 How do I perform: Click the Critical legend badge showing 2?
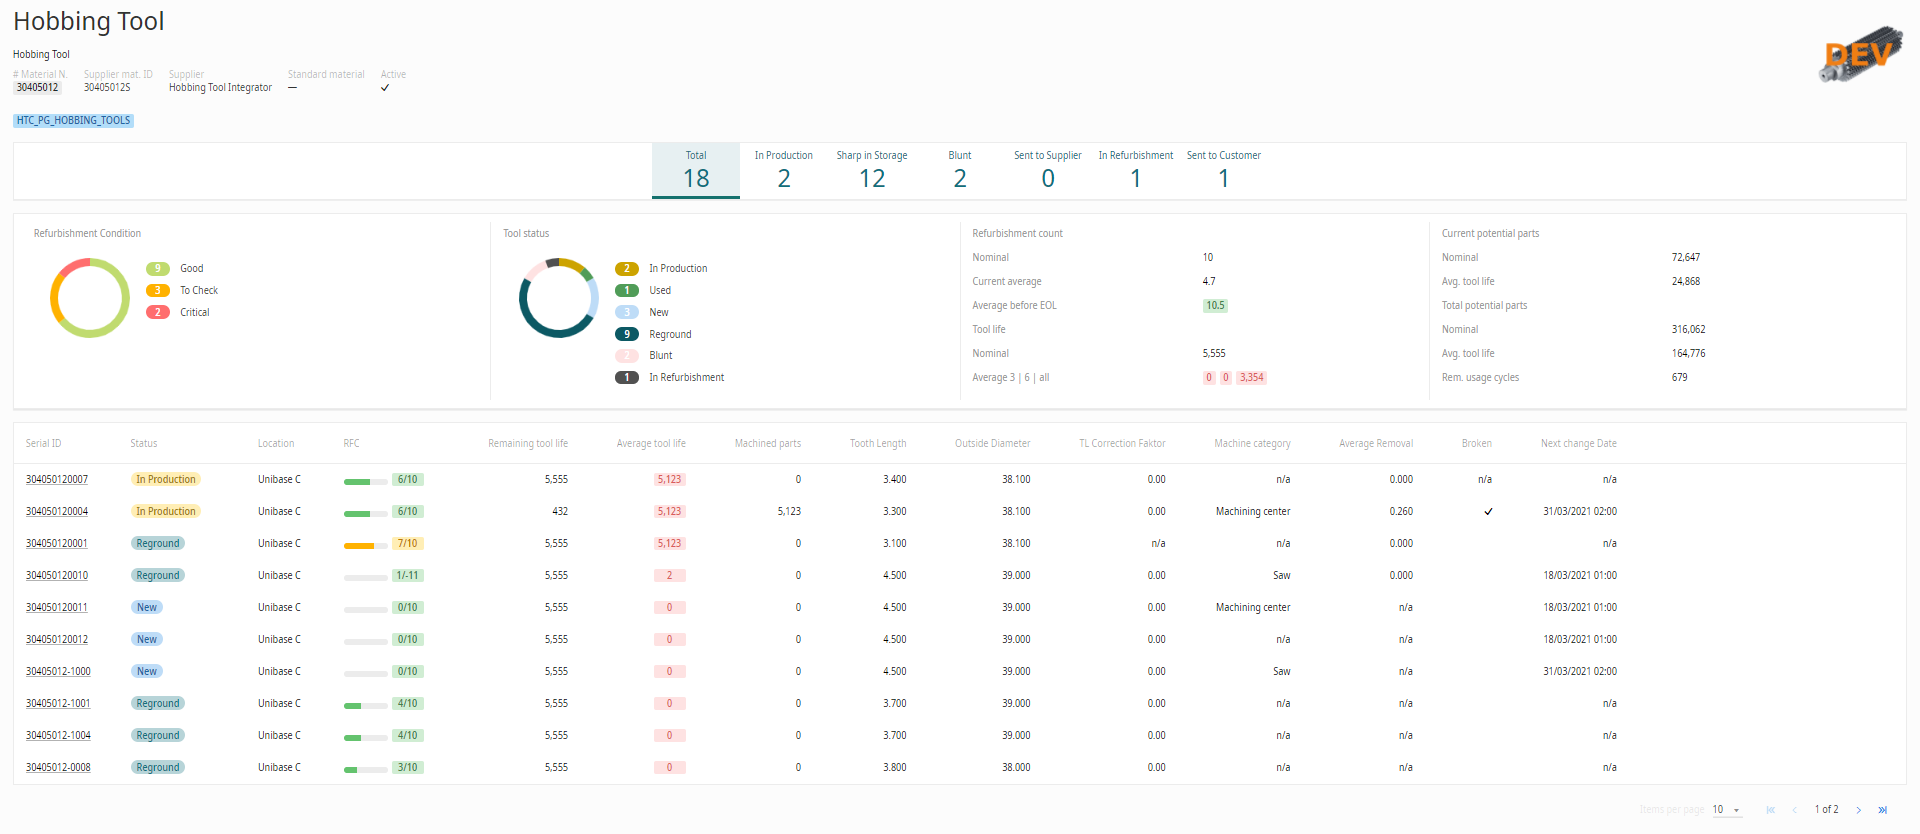tap(157, 312)
